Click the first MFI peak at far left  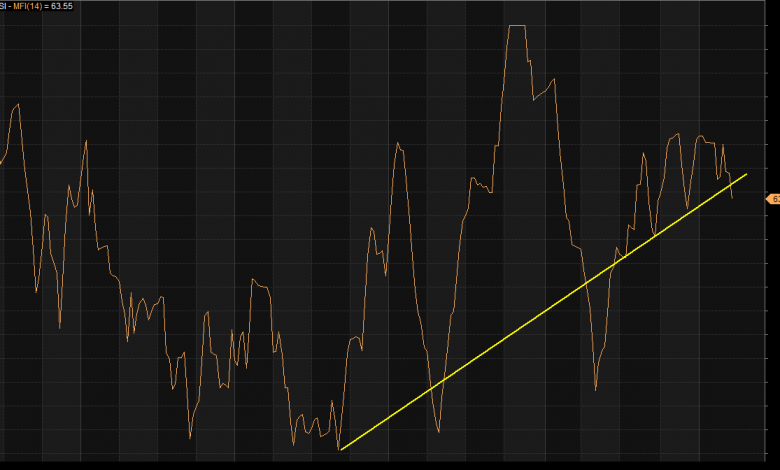(x=15, y=104)
